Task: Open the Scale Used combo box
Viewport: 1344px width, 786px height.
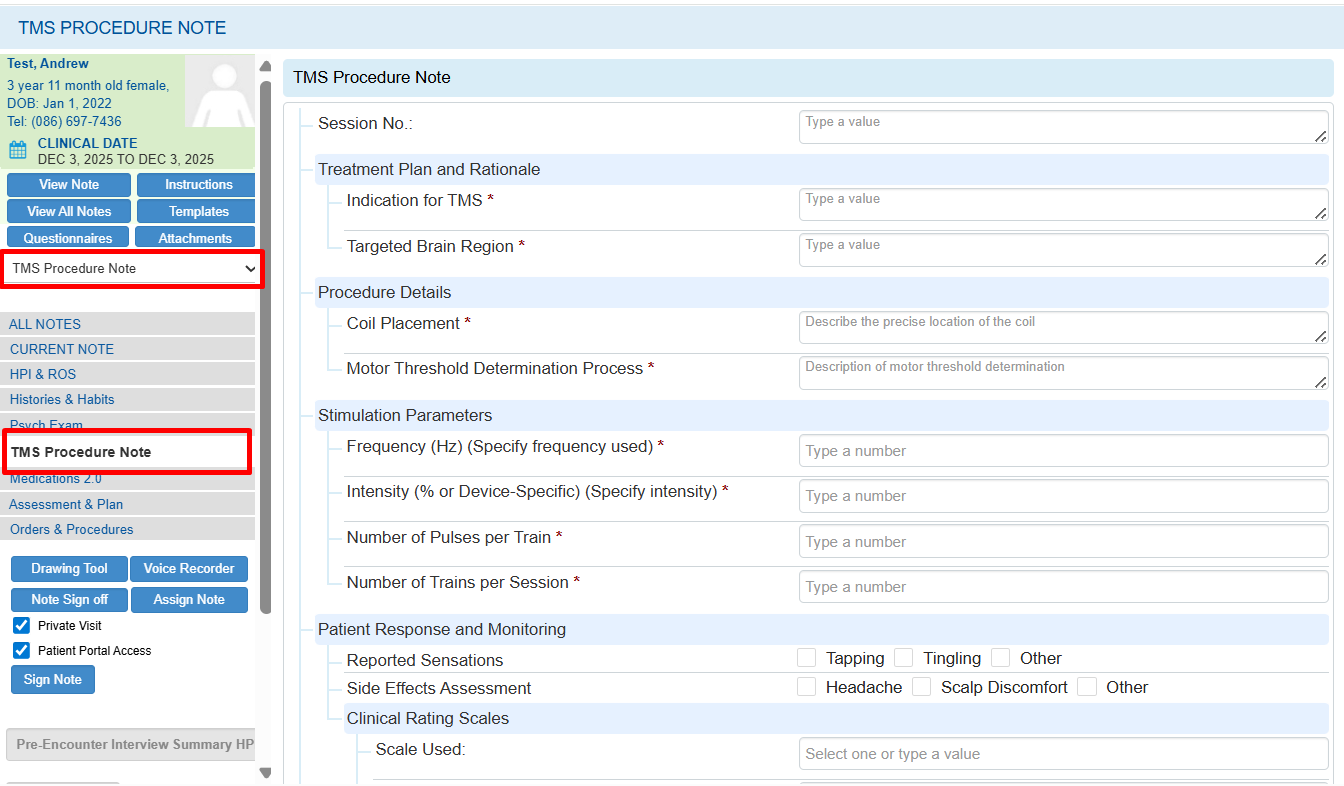Action: pos(1063,754)
